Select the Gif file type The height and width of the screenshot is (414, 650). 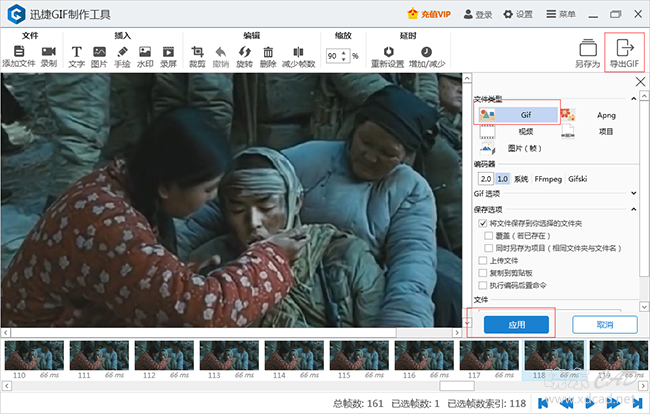(518, 115)
